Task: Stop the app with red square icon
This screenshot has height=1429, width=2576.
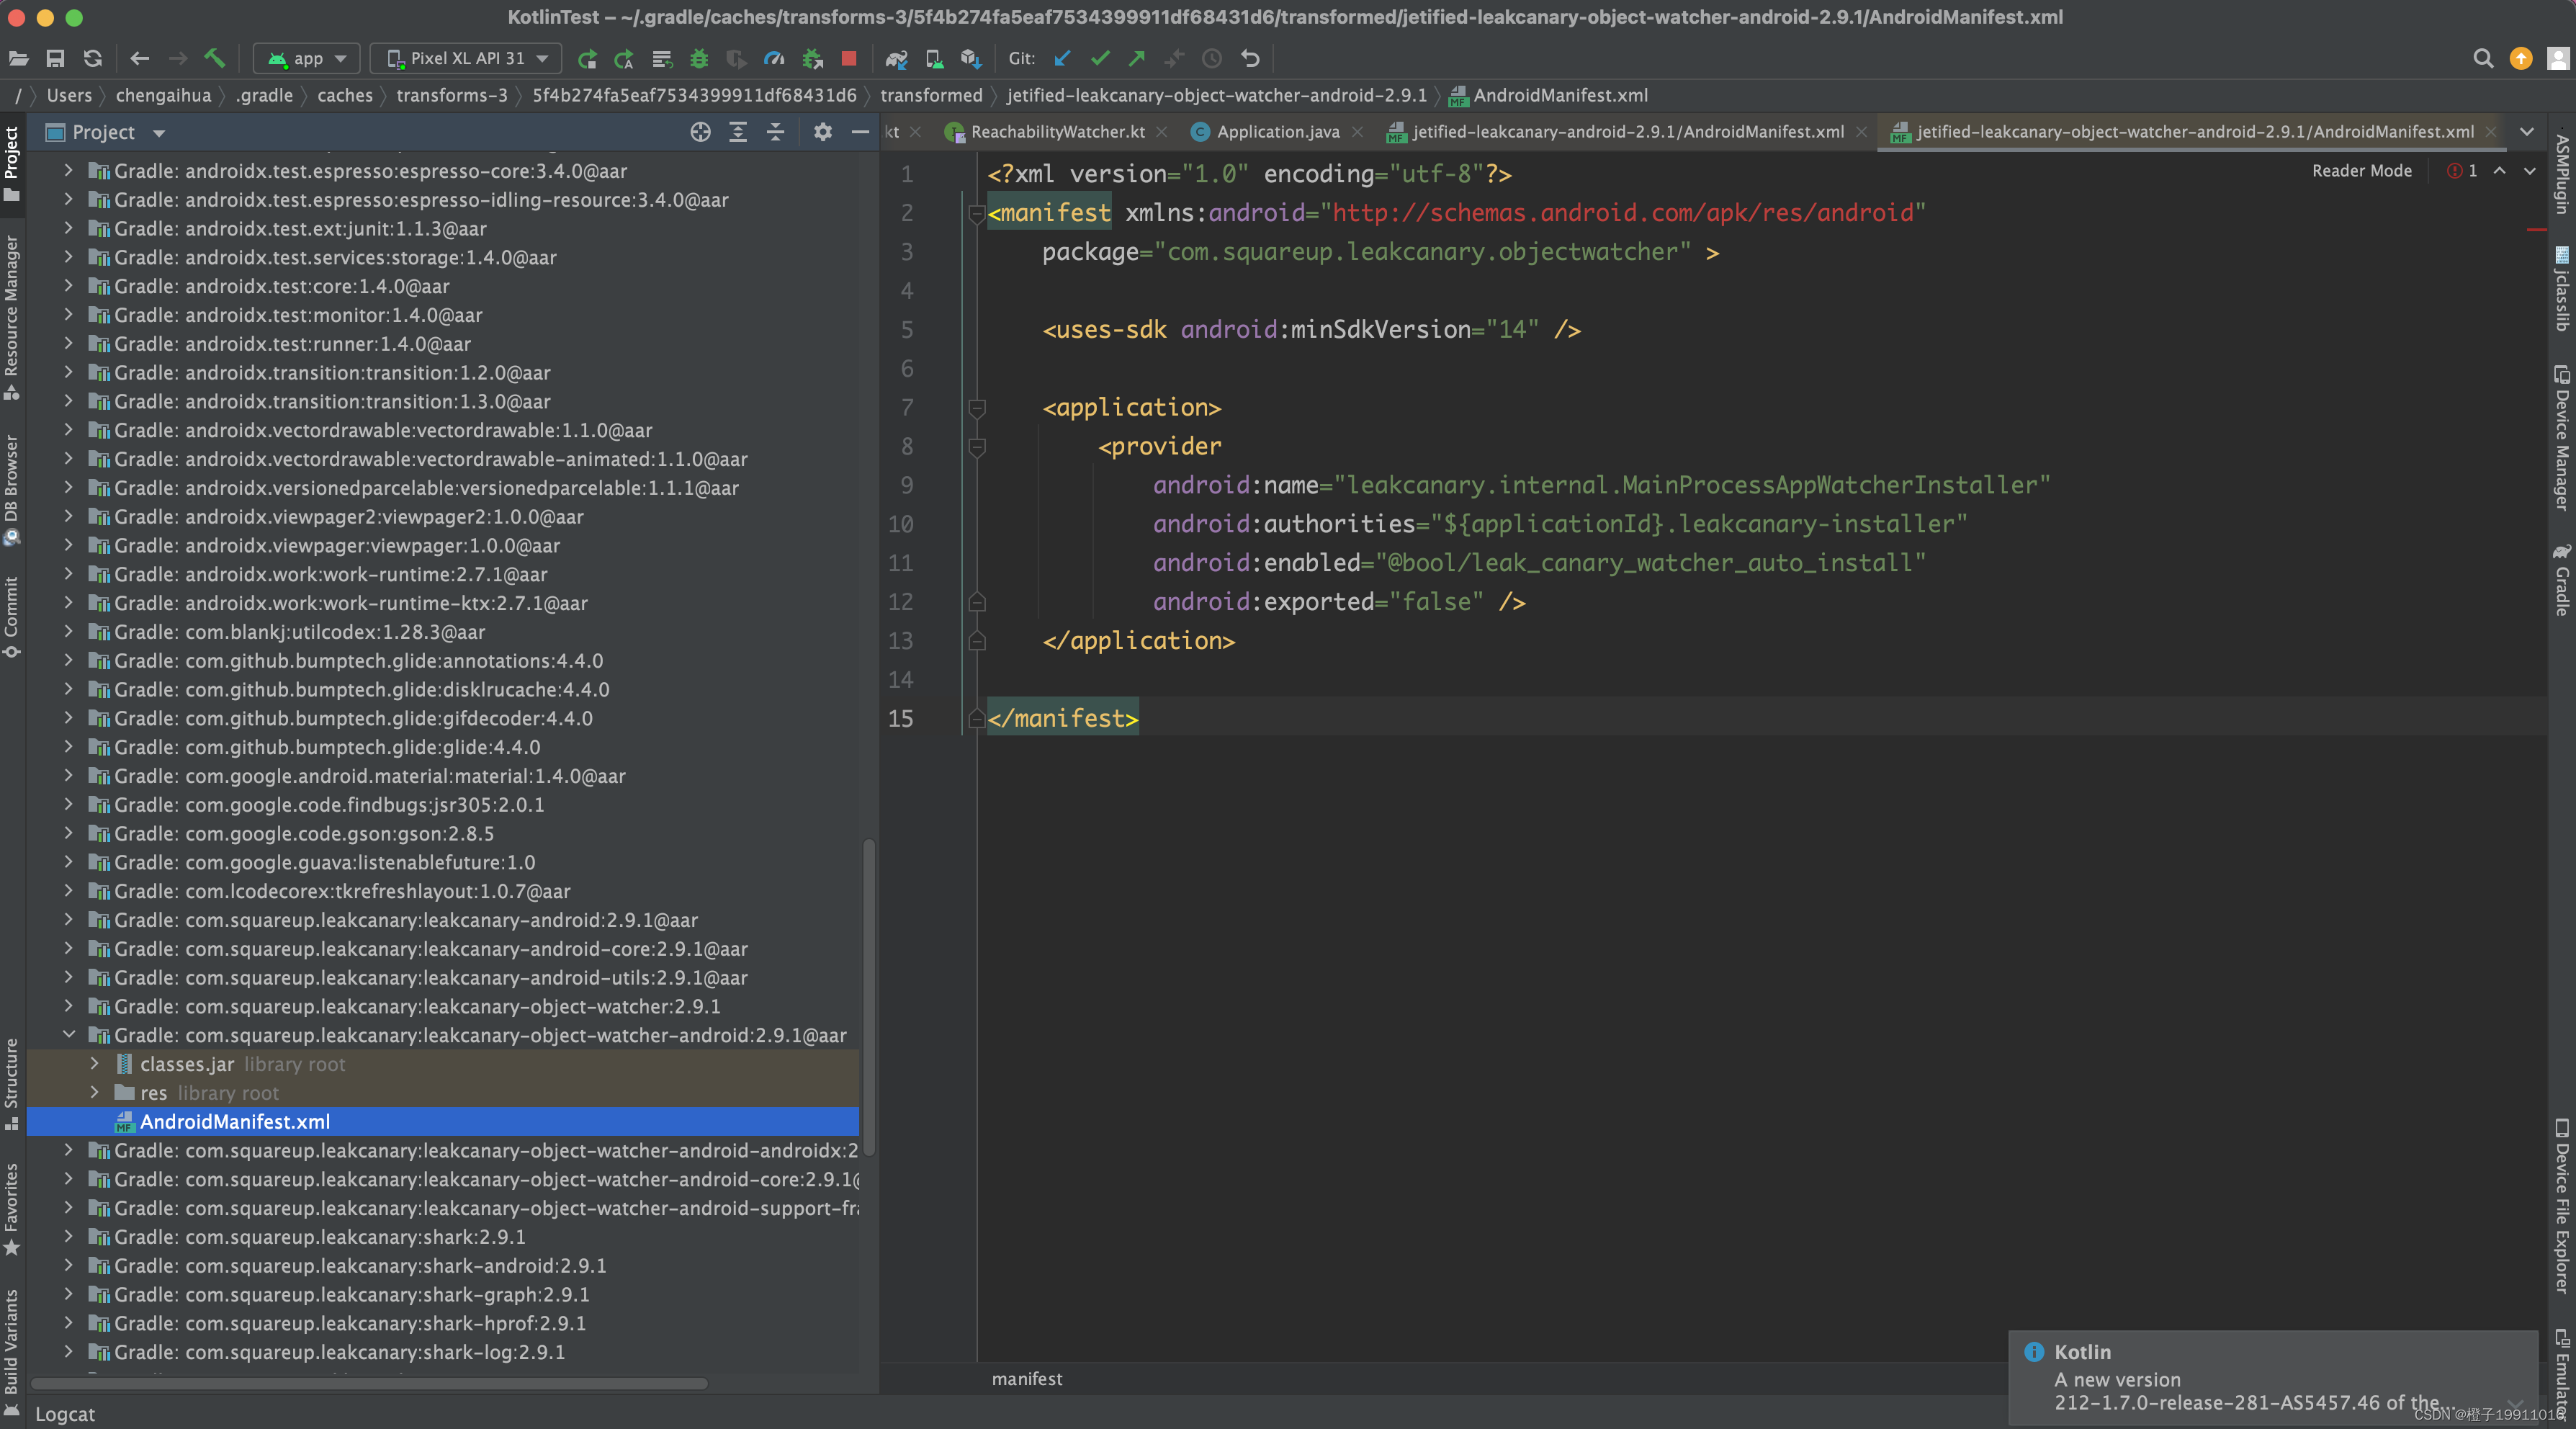Action: pyautogui.click(x=849, y=59)
